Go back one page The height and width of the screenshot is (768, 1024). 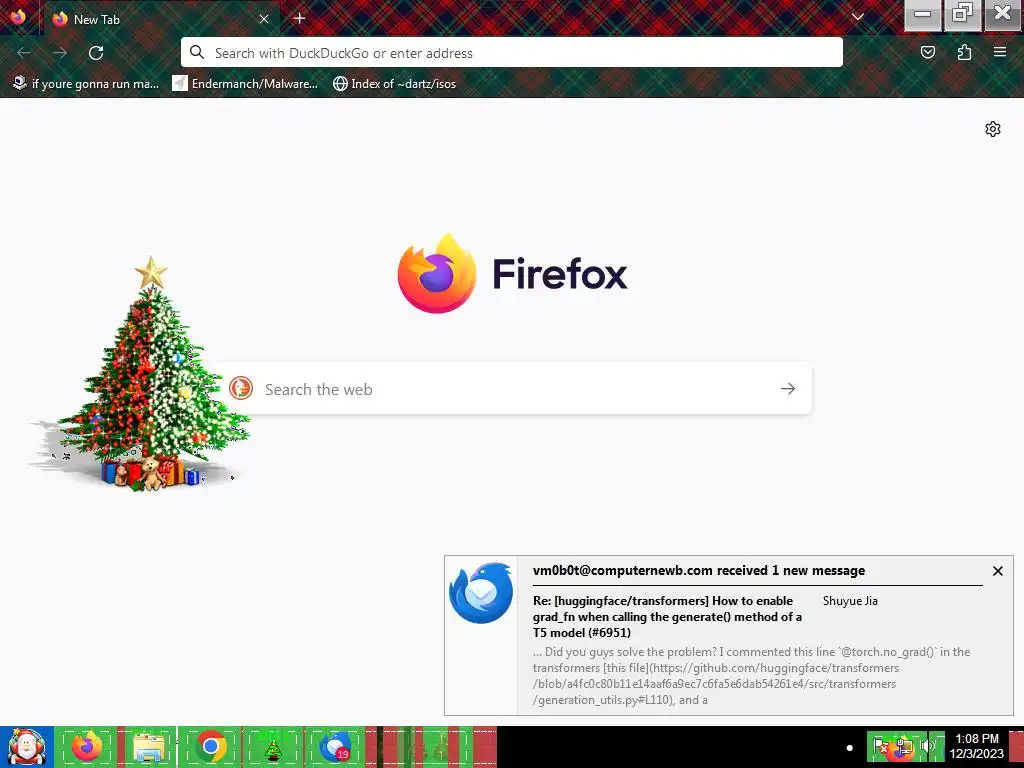(x=24, y=53)
